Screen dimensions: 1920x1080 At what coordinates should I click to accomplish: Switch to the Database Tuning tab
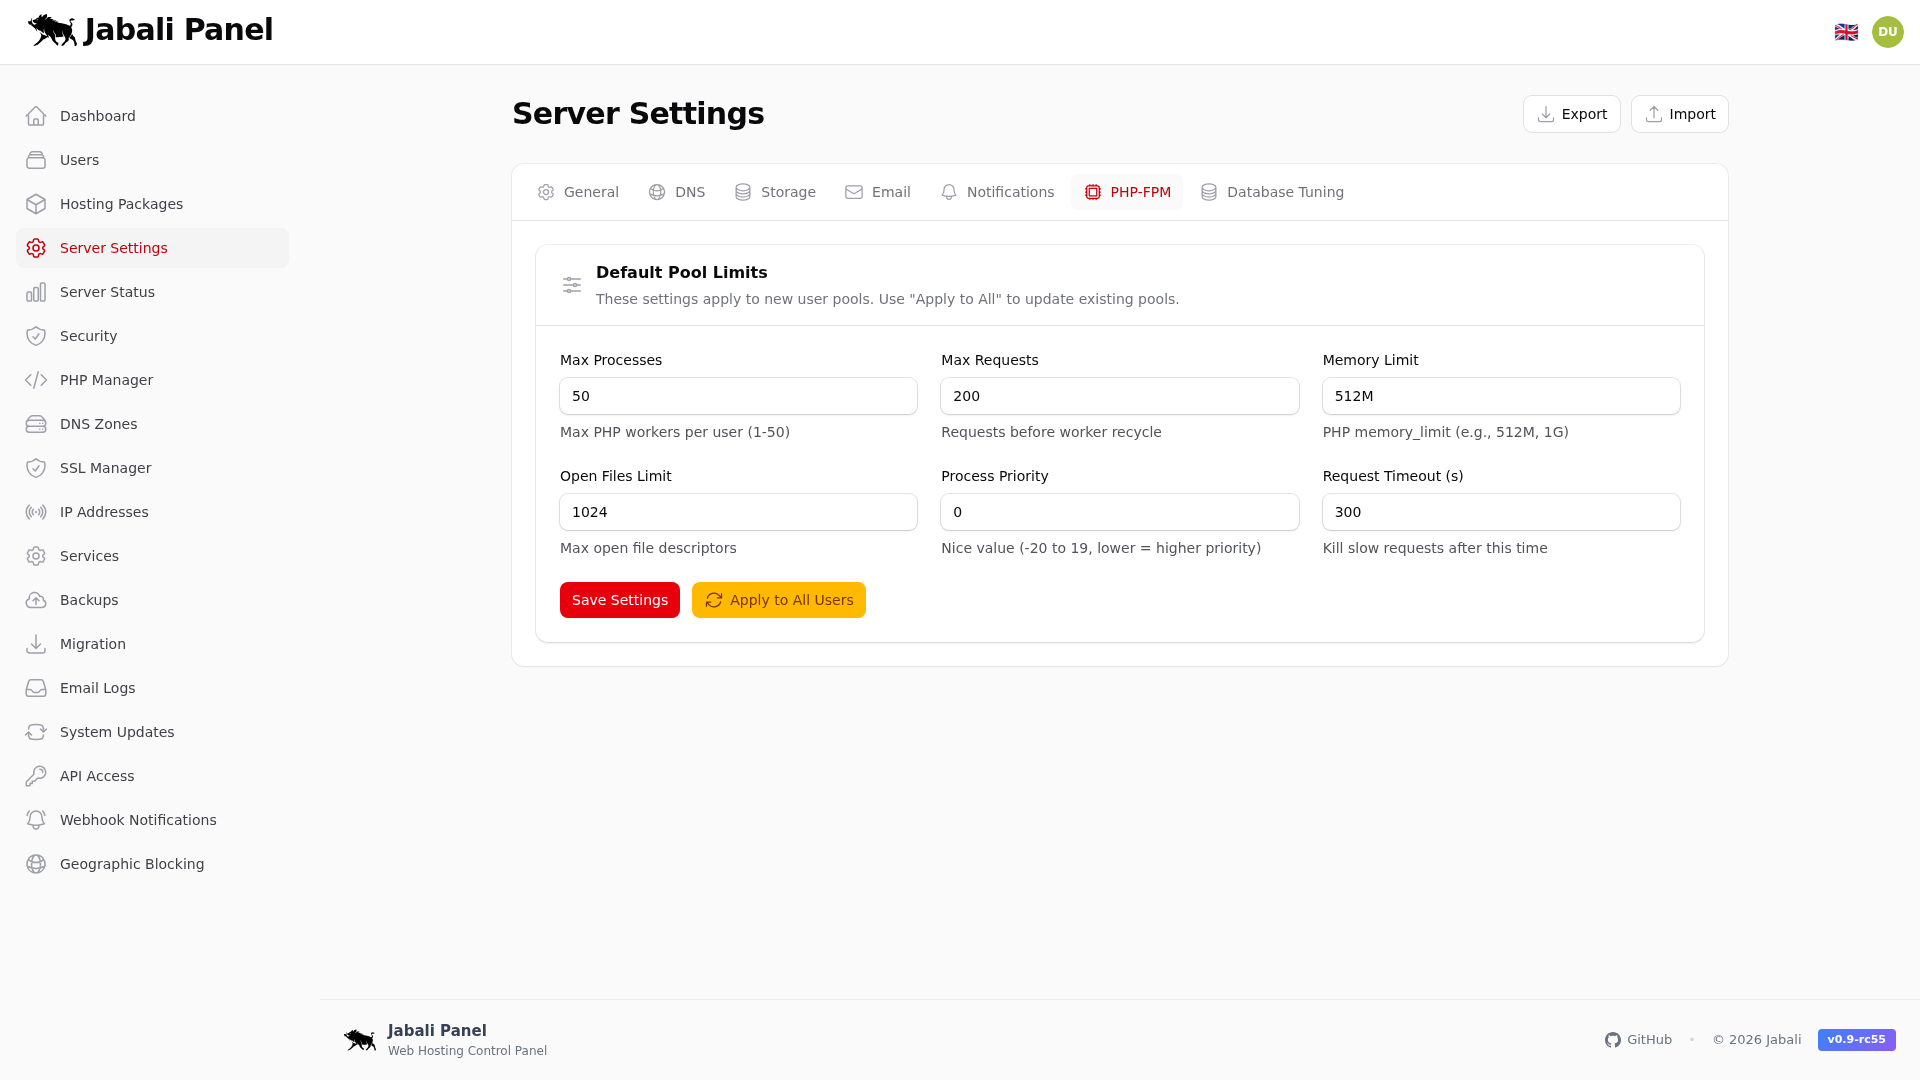1272,192
